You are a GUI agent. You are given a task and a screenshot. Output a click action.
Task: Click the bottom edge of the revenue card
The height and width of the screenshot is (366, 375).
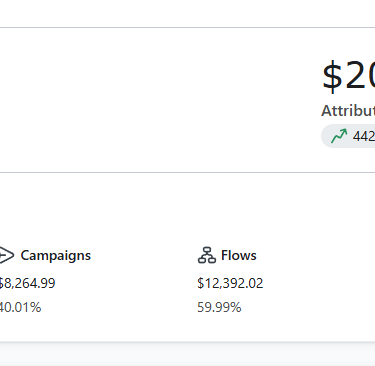(x=187, y=342)
